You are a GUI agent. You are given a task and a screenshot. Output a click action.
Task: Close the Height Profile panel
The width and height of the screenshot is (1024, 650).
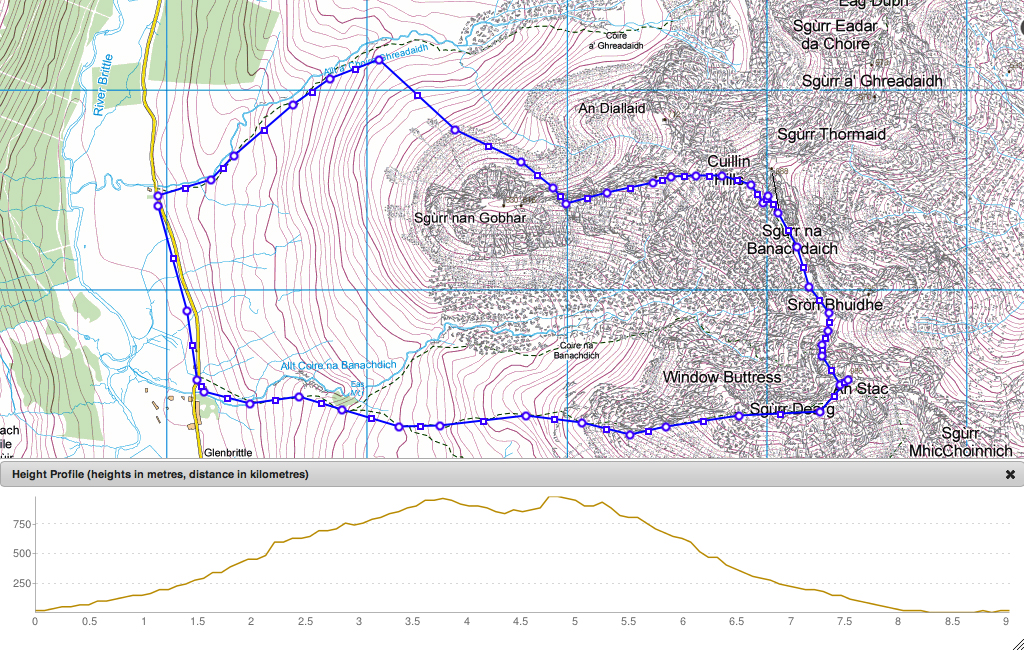1010,475
